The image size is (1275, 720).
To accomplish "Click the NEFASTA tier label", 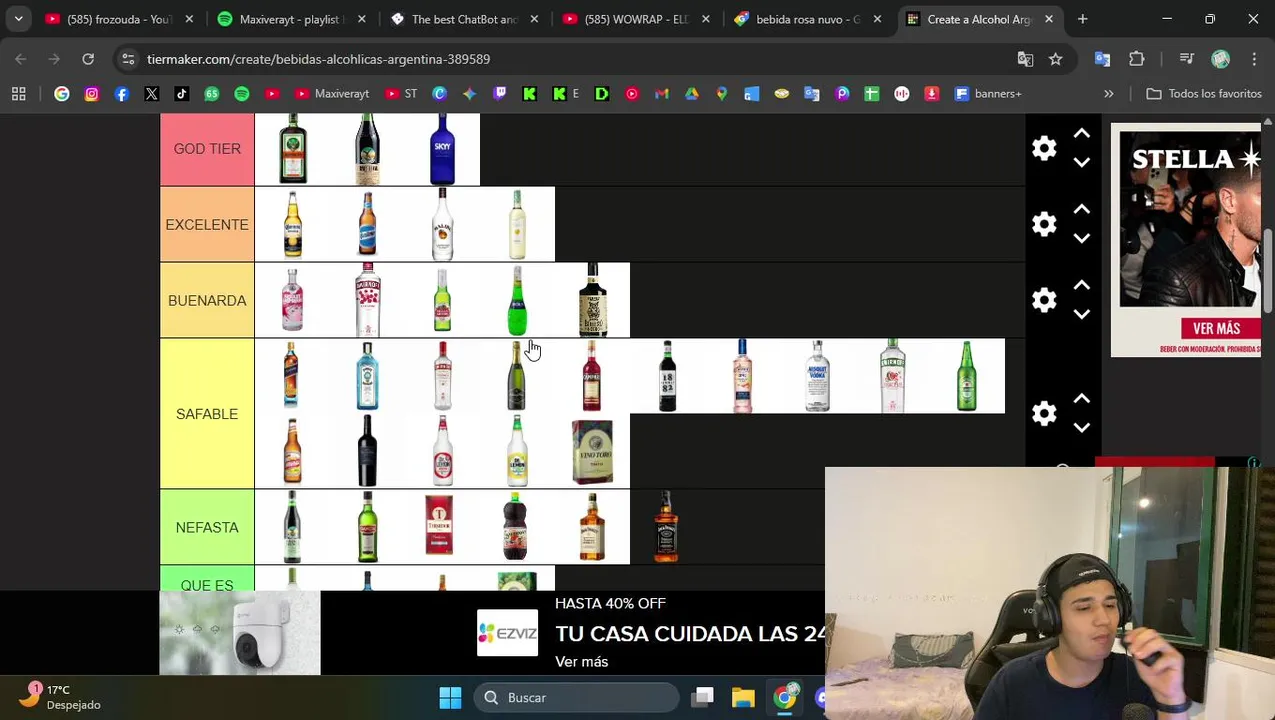I will pos(207,527).
